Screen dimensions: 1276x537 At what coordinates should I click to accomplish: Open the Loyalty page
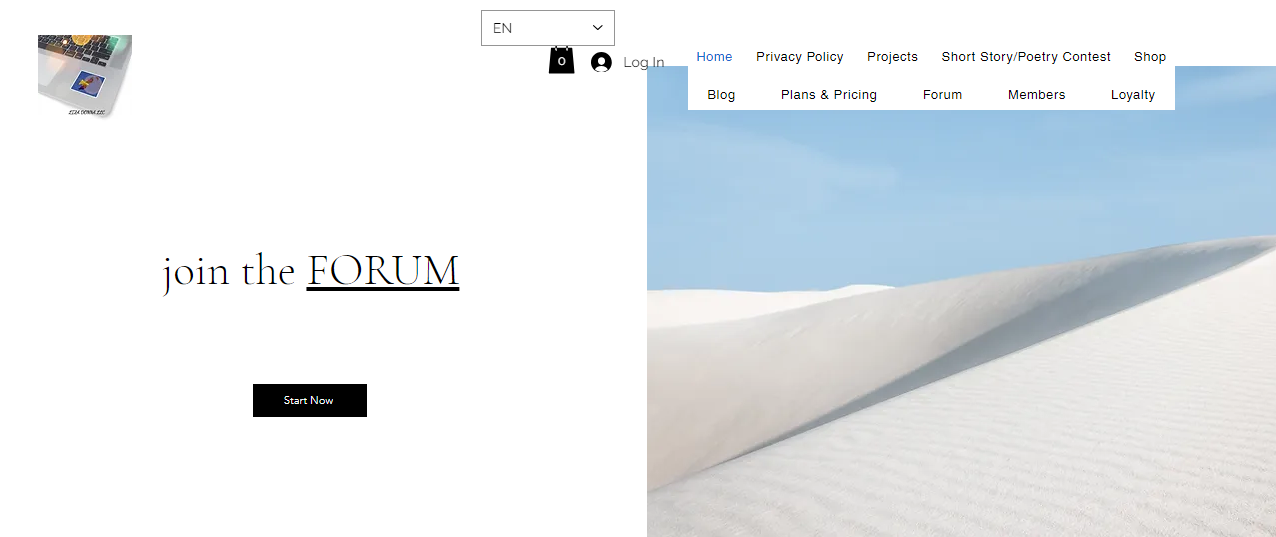[1133, 95]
